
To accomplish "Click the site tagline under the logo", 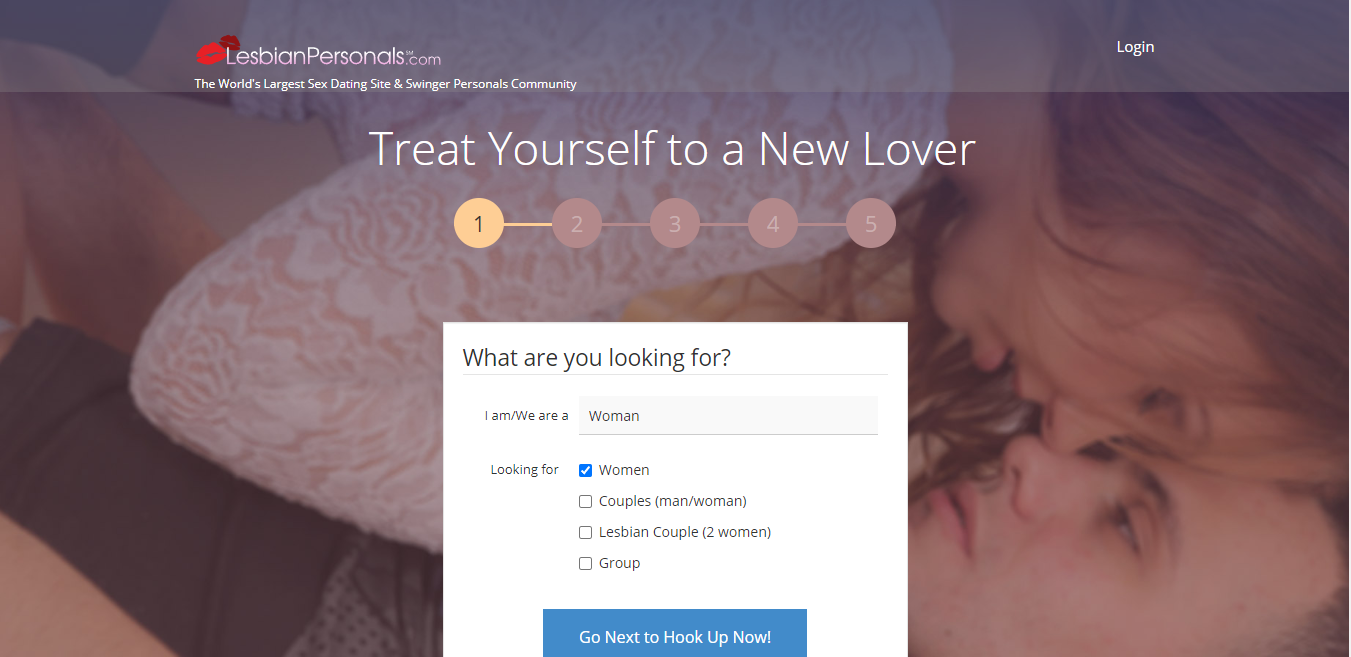I will tap(385, 84).
